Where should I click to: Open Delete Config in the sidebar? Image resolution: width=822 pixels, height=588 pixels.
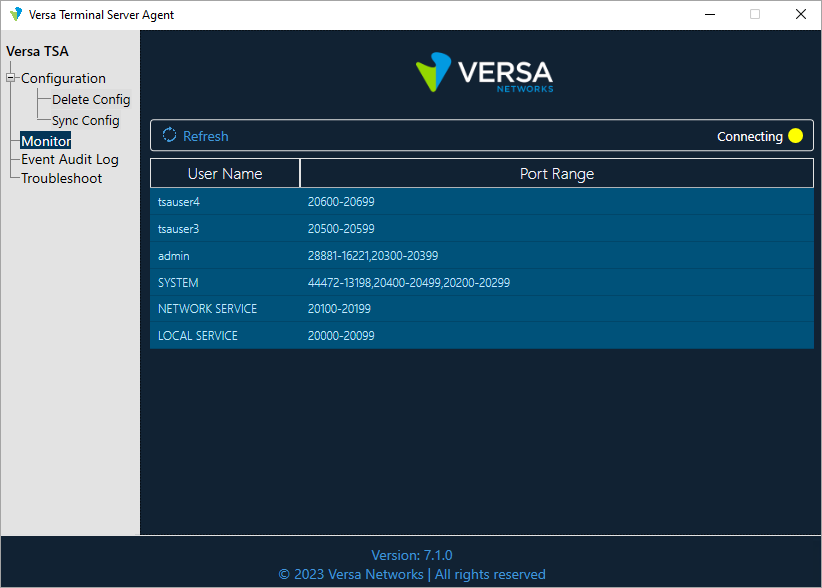point(91,99)
